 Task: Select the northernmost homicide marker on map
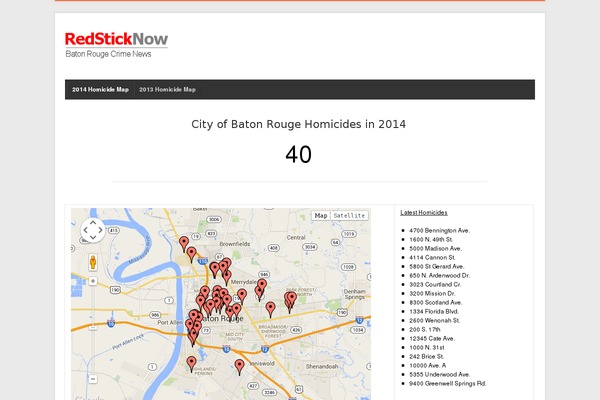pos(184,244)
